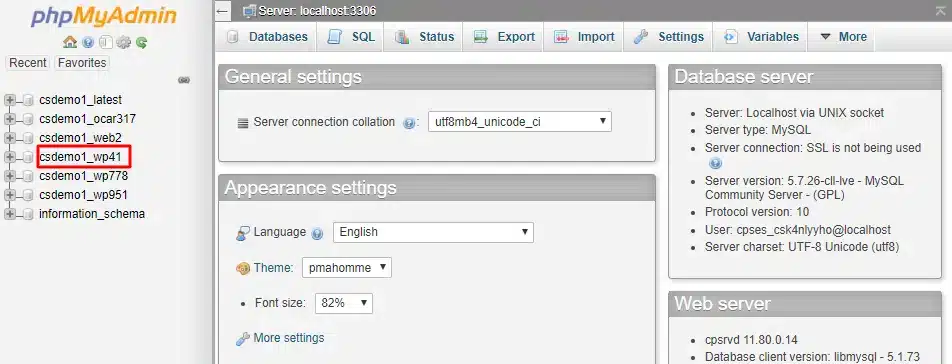This screenshot has height=364, width=952.
Task: Expand the csdemo1_wp778 database tree node
Action: tap(10, 176)
